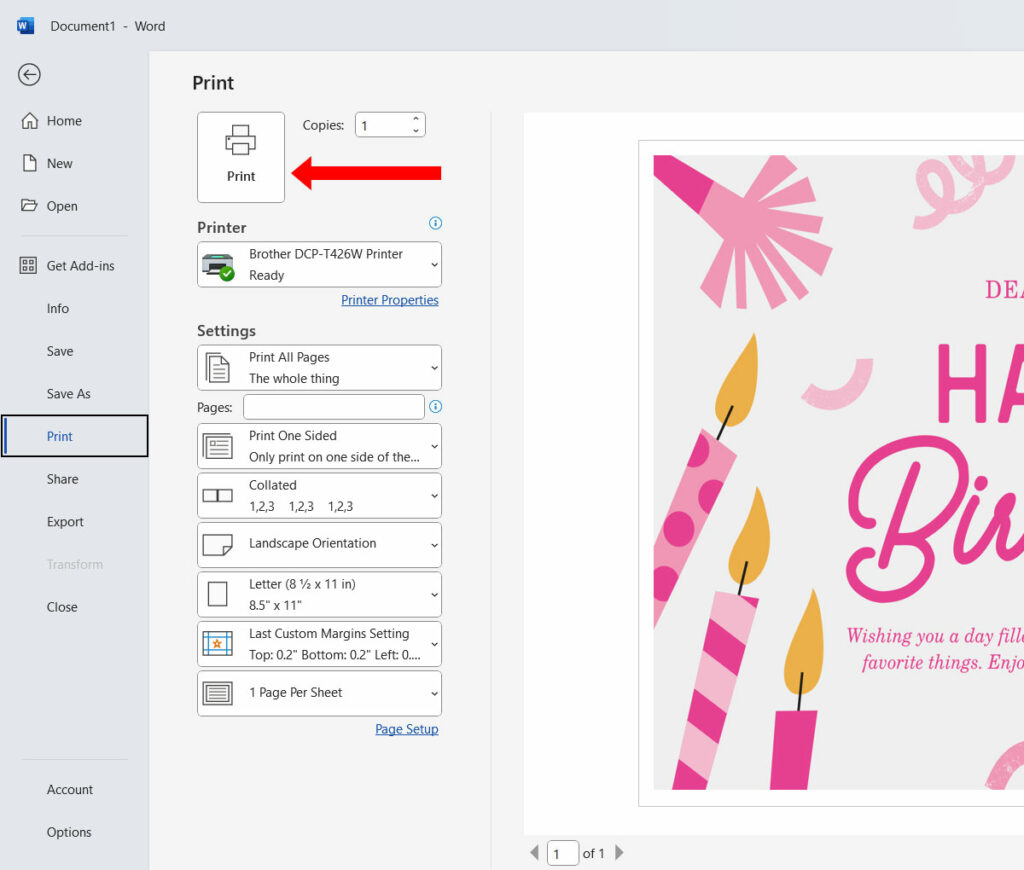1024x870 pixels.
Task: Open a document via the Open folder icon
Action: pyautogui.click(x=31, y=206)
